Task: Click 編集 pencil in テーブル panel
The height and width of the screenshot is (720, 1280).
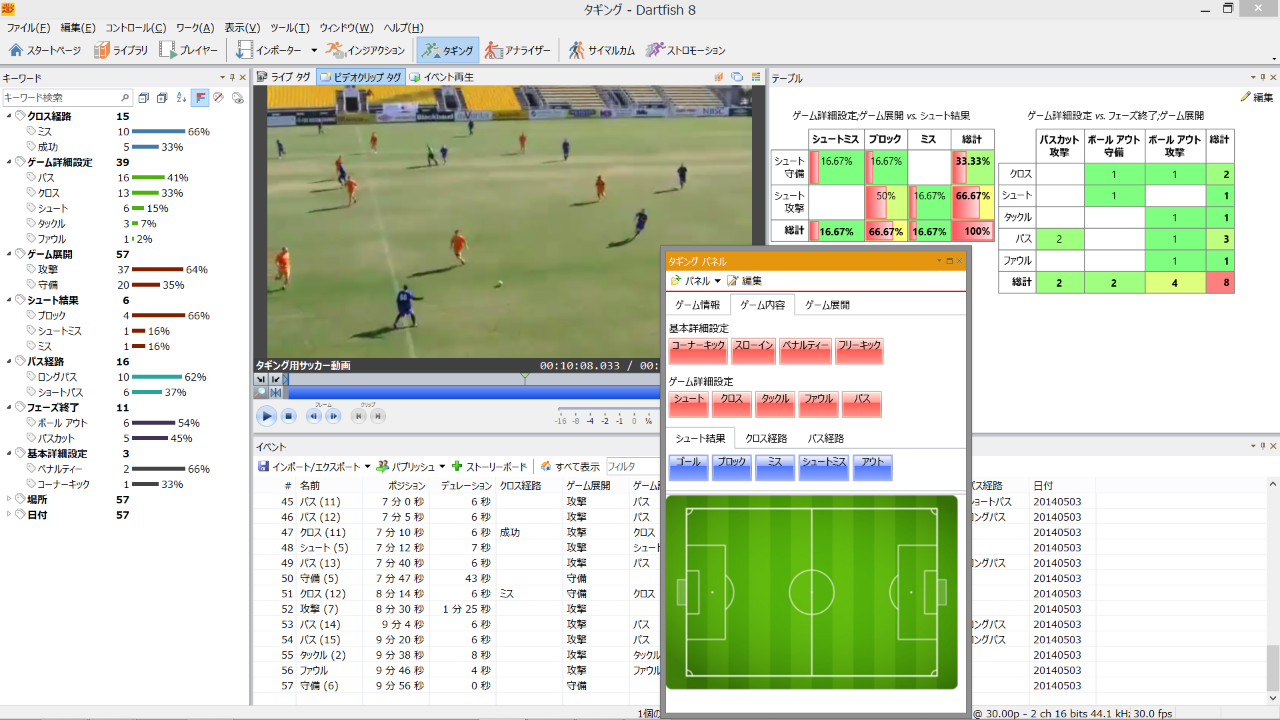Action: click(1256, 97)
